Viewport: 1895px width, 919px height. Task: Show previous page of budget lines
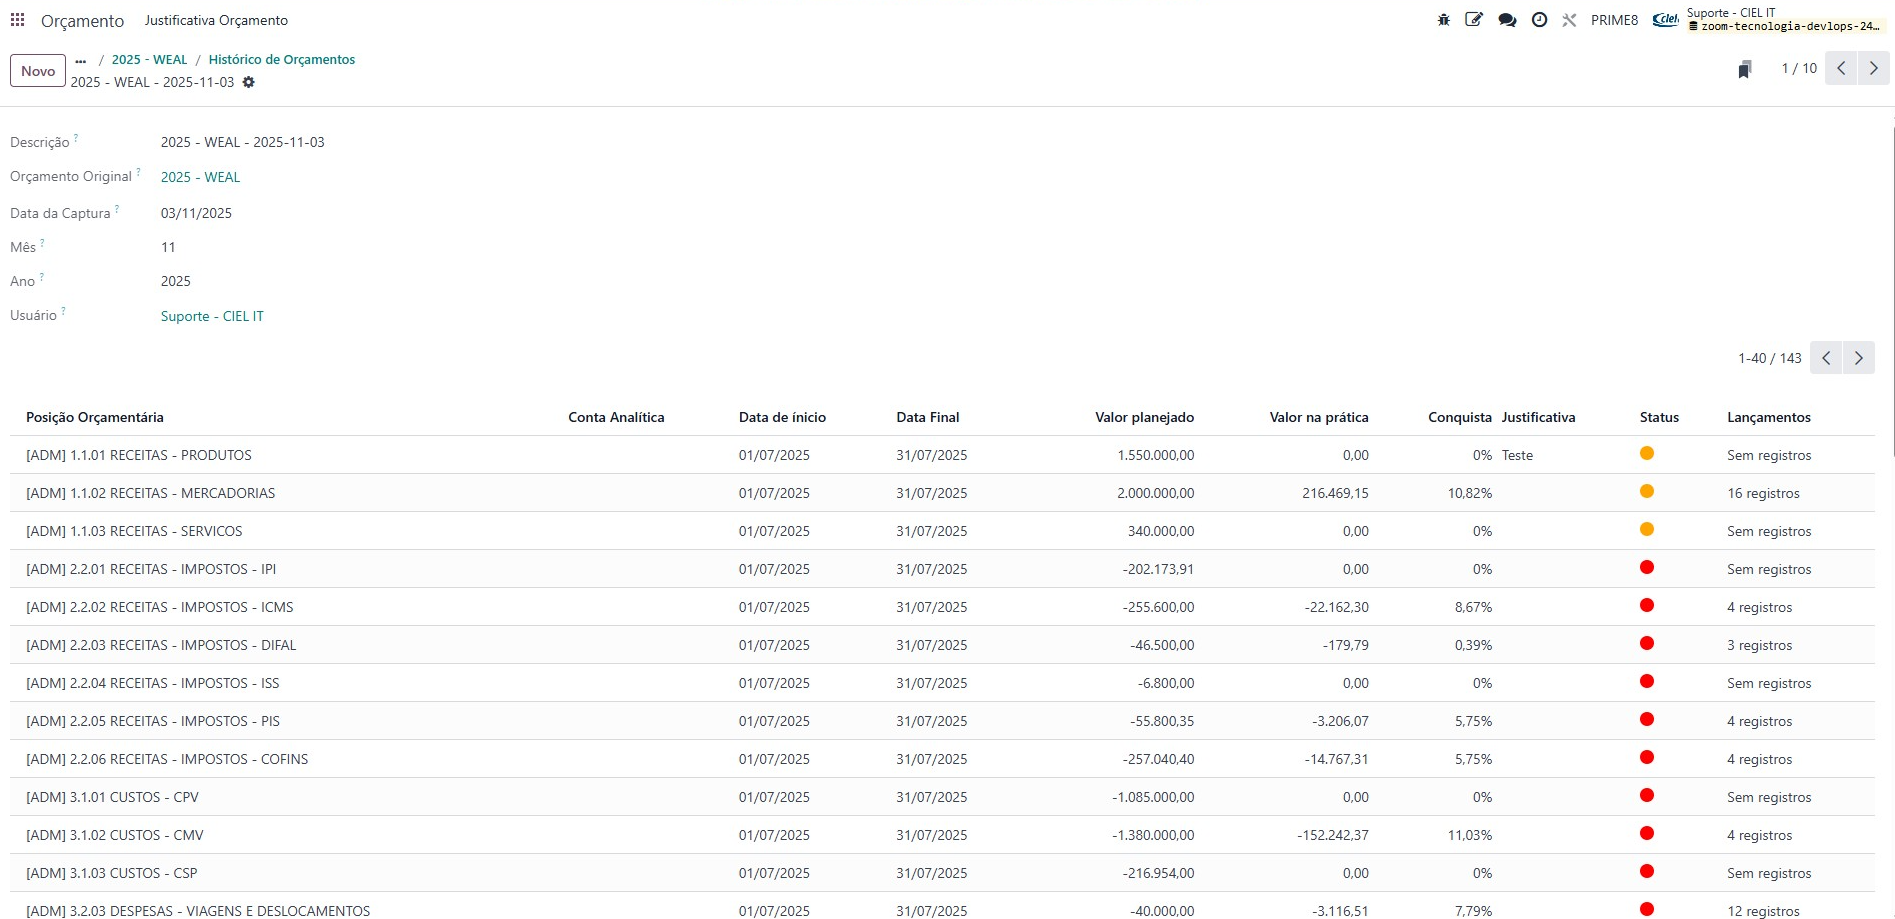pos(1826,358)
